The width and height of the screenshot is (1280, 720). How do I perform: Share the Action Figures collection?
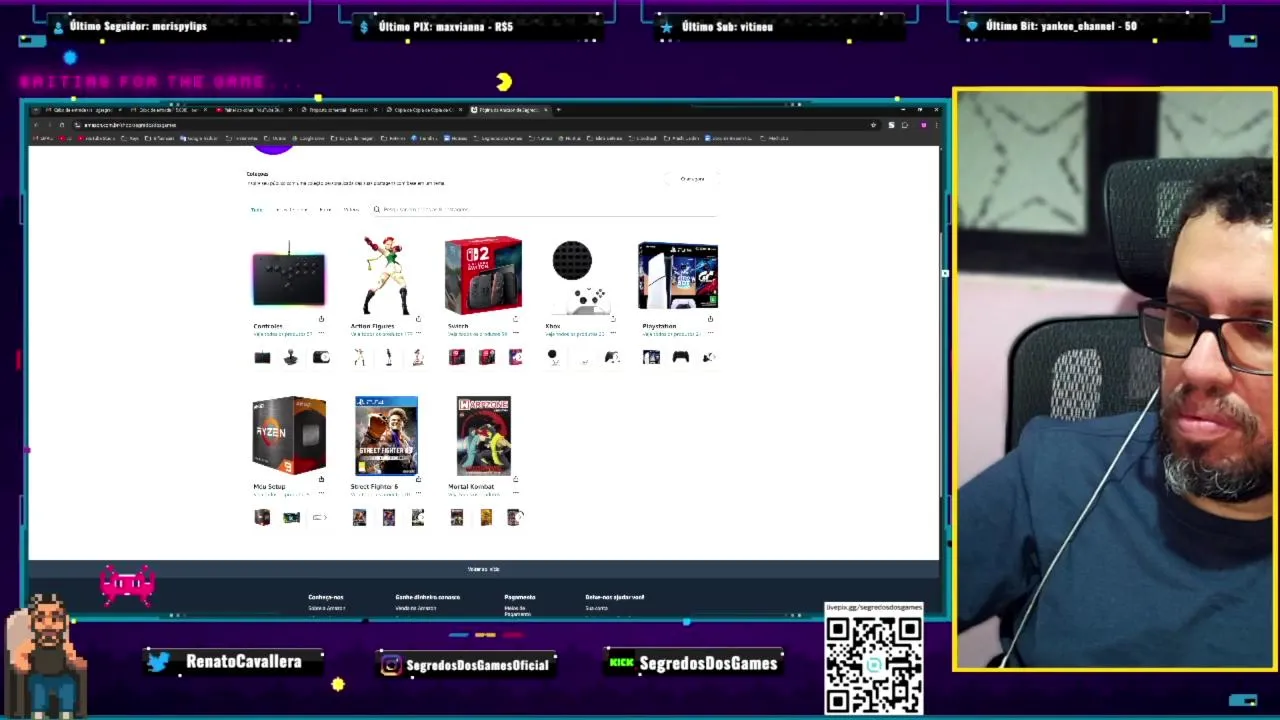point(418,319)
